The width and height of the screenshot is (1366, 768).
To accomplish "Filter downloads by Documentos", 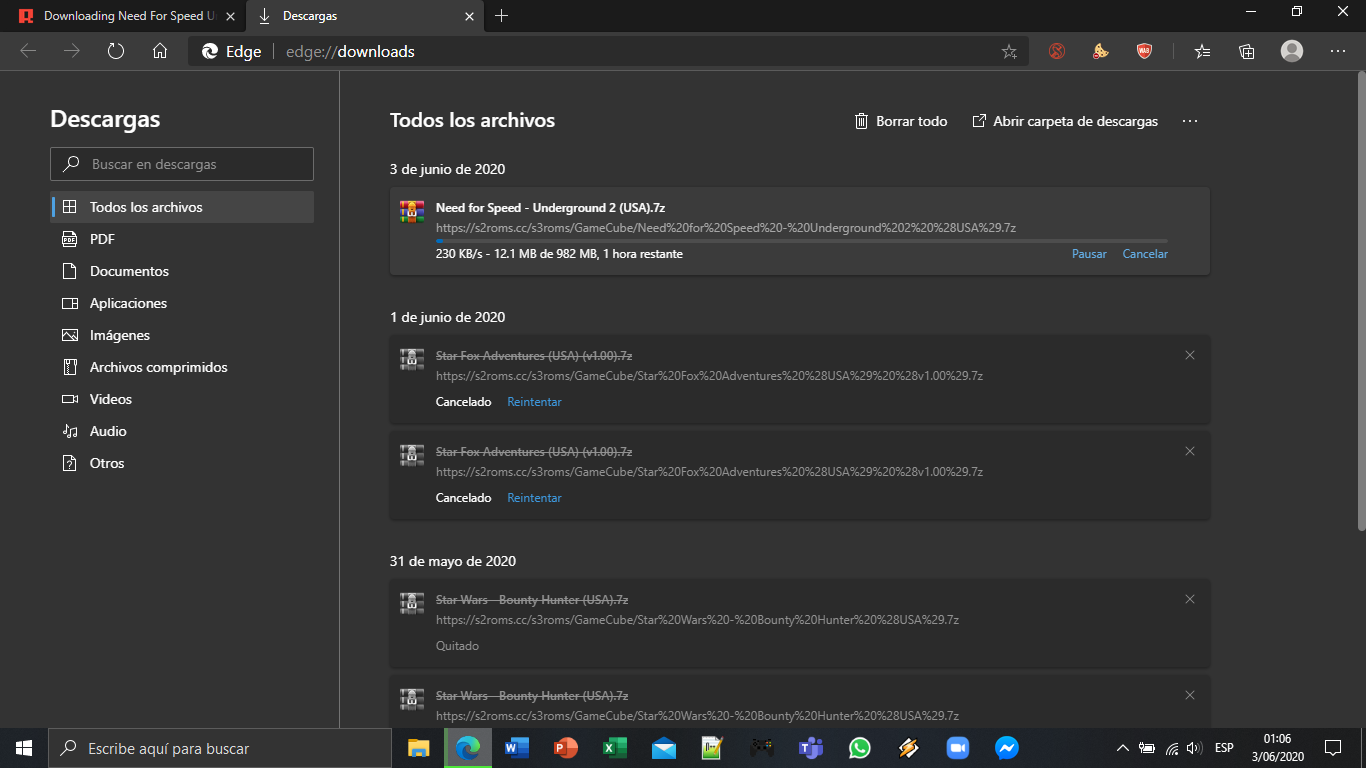I will pos(182,271).
